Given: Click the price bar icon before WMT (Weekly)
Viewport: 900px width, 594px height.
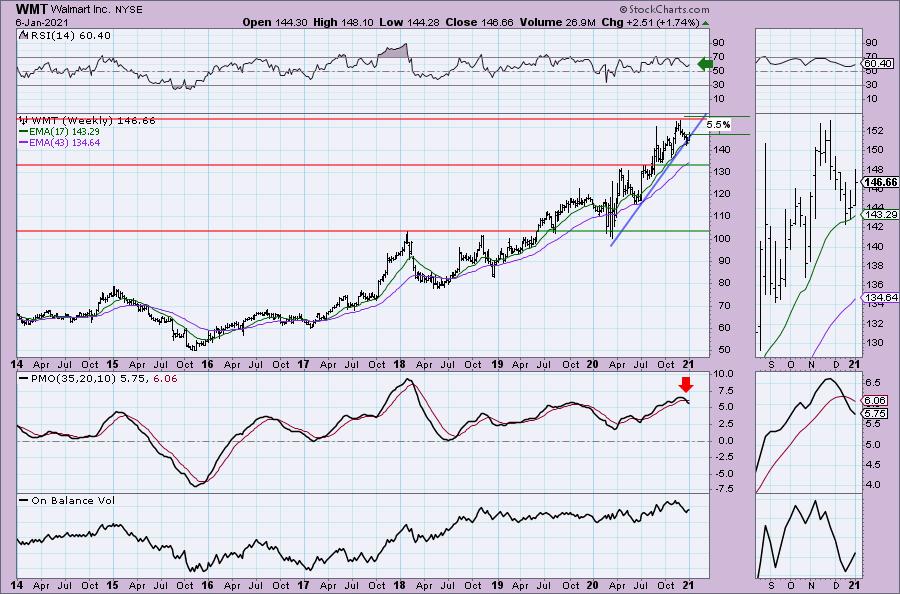Looking at the screenshot, I should click(x=24, y=121).
